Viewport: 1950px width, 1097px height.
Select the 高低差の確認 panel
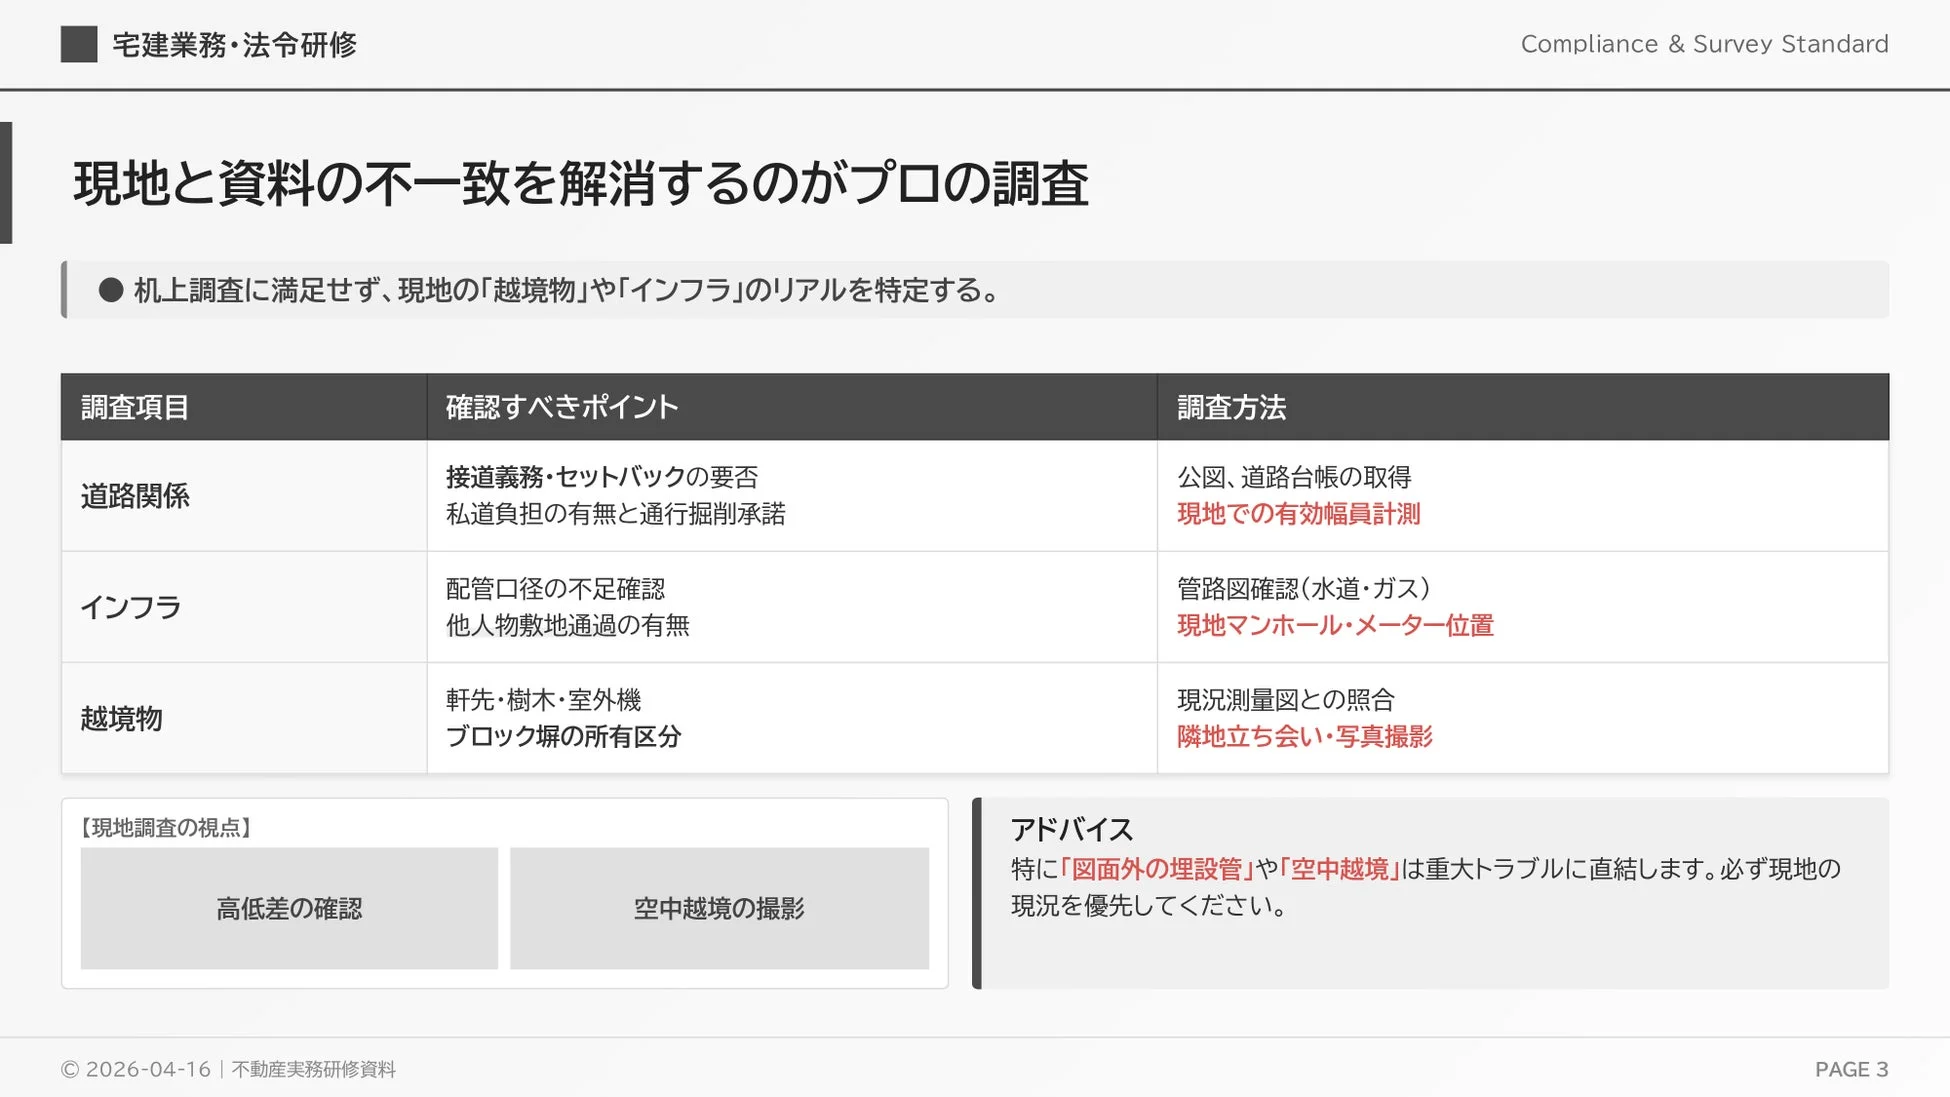coord(289,909)
